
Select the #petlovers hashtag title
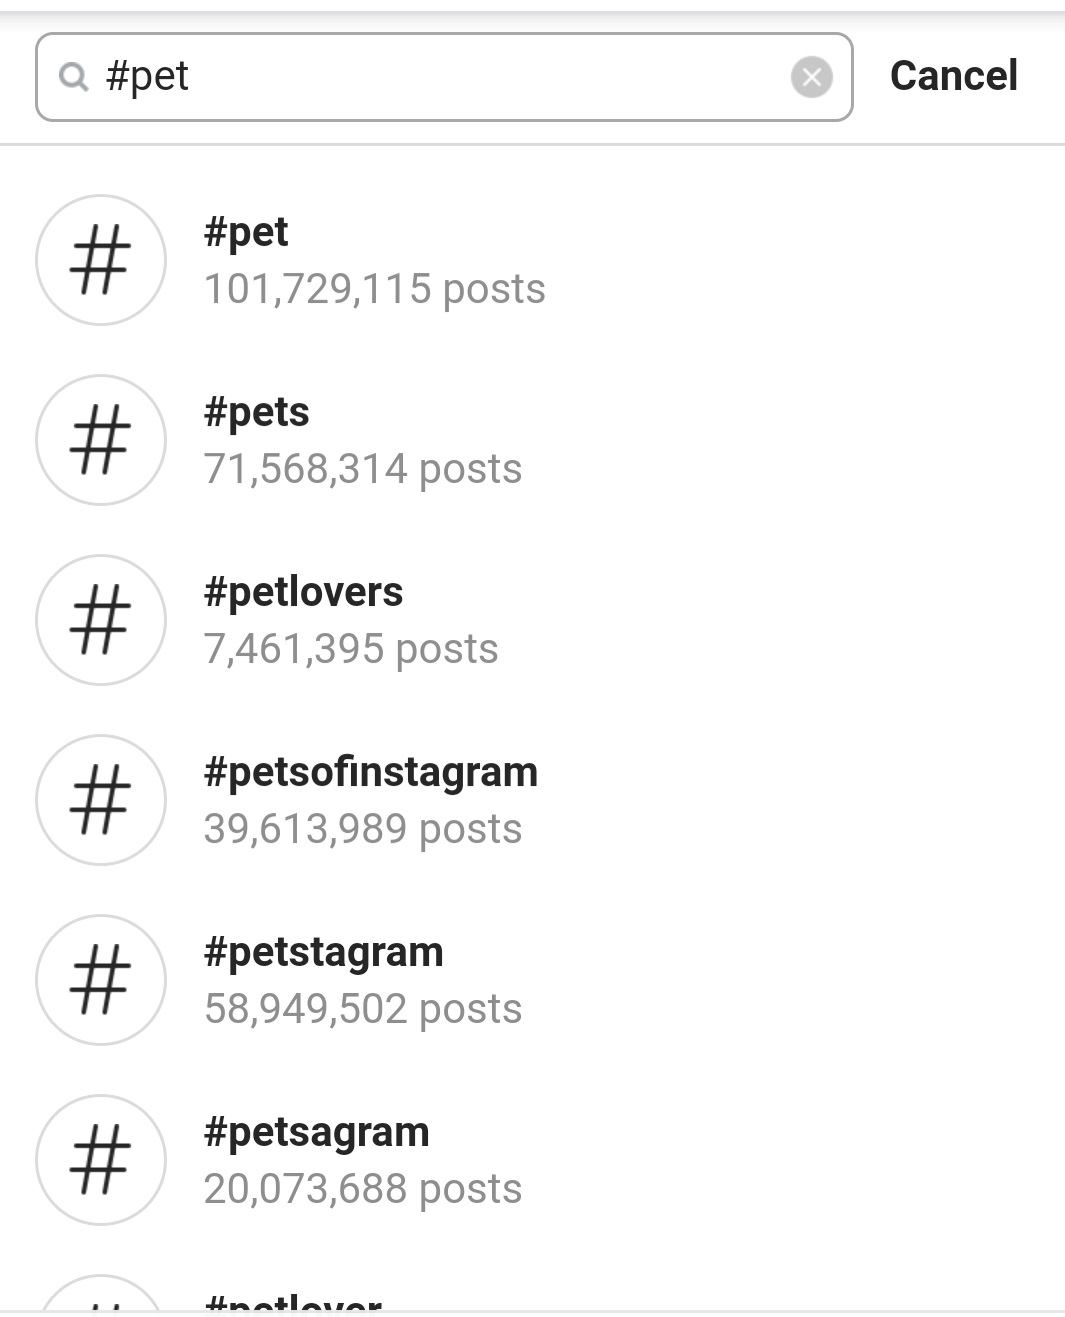(x=303, y=592)
